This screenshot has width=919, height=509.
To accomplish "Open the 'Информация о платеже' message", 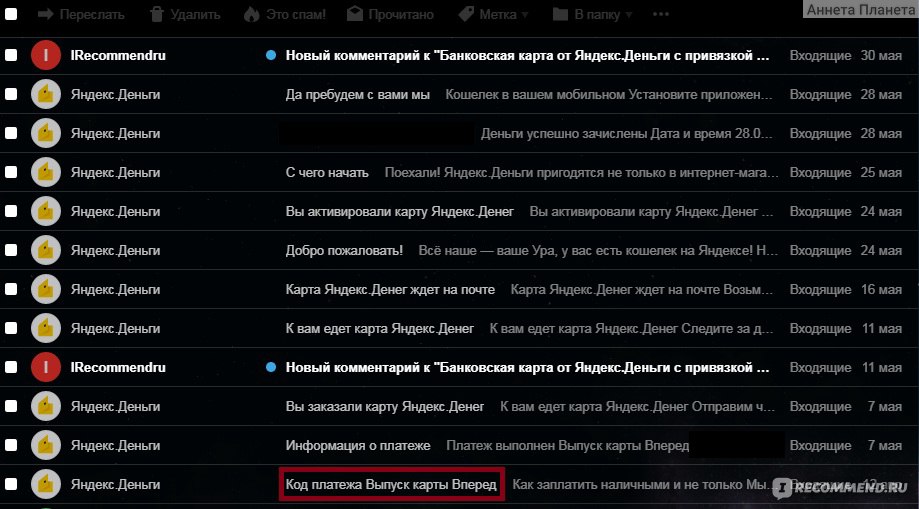I will pyautogui.click(x=358, y=446).
